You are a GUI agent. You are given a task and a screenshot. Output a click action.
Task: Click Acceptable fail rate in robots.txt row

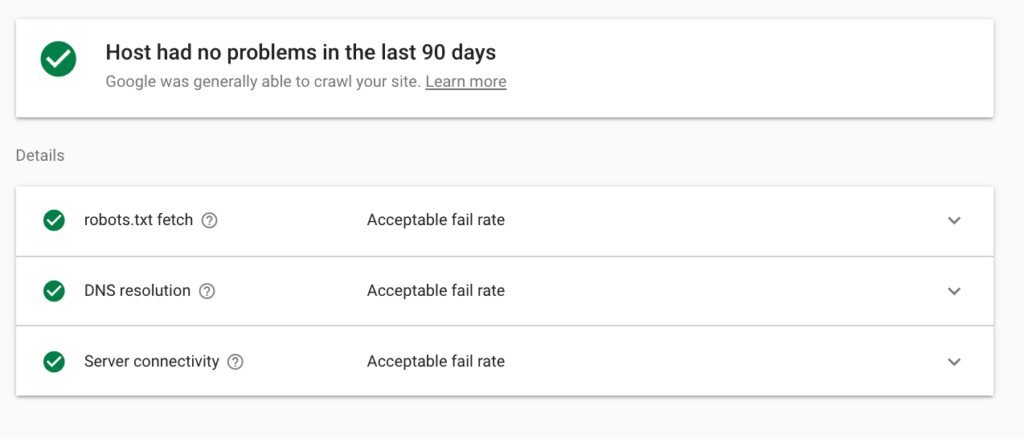click(x=435, y=220)
